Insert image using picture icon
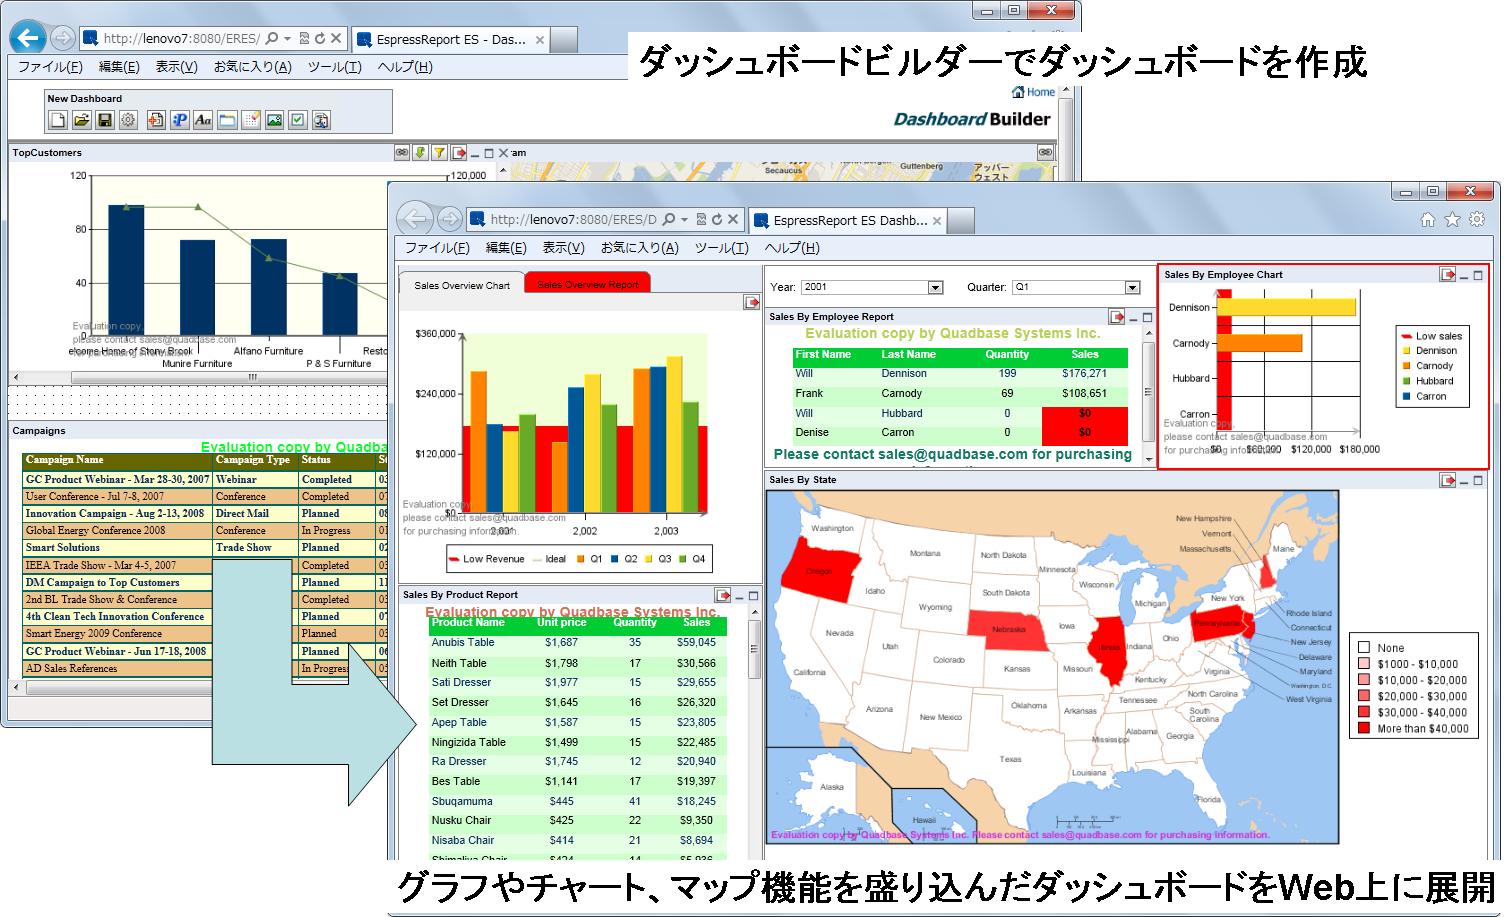1506x917 pixels. [274, 120]
